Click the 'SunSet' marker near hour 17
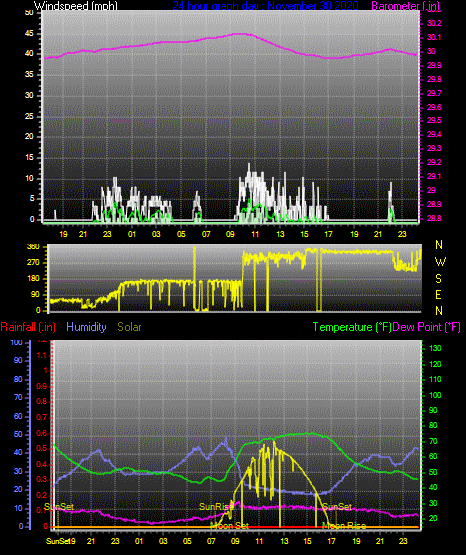The height and width of the screenshot is (555, 466). pos(337,507)
